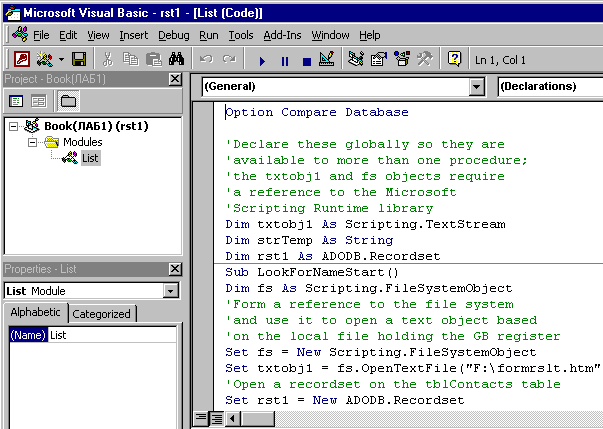
Task: Click the Undo arrow icon
Action: (206, 59)
